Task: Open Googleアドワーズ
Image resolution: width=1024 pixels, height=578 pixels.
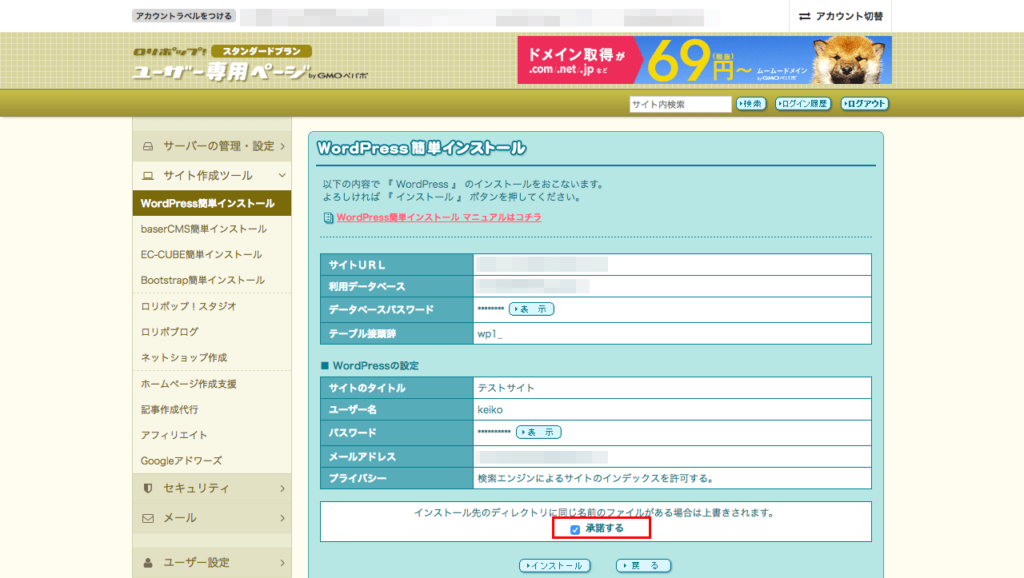Action: click(x=182, y=461)
